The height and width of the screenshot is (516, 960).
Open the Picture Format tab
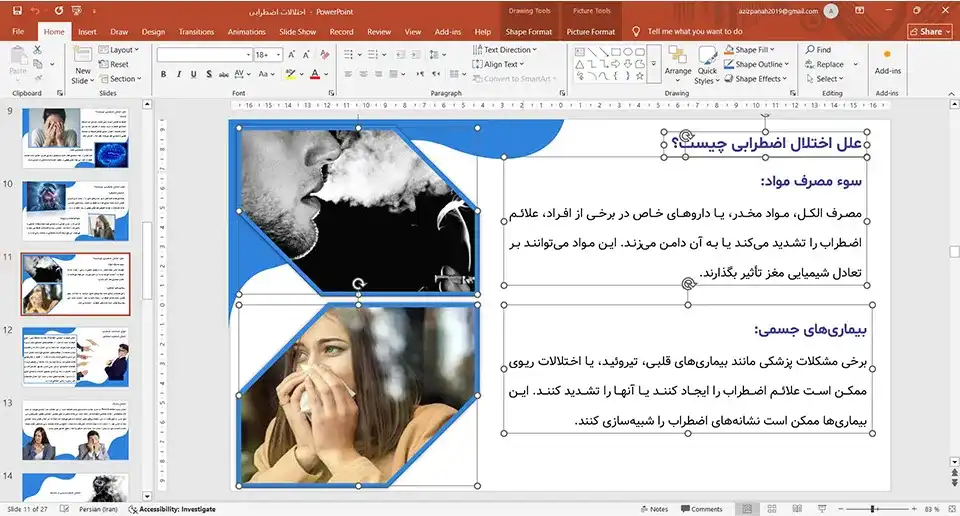[x=591, y=32]
